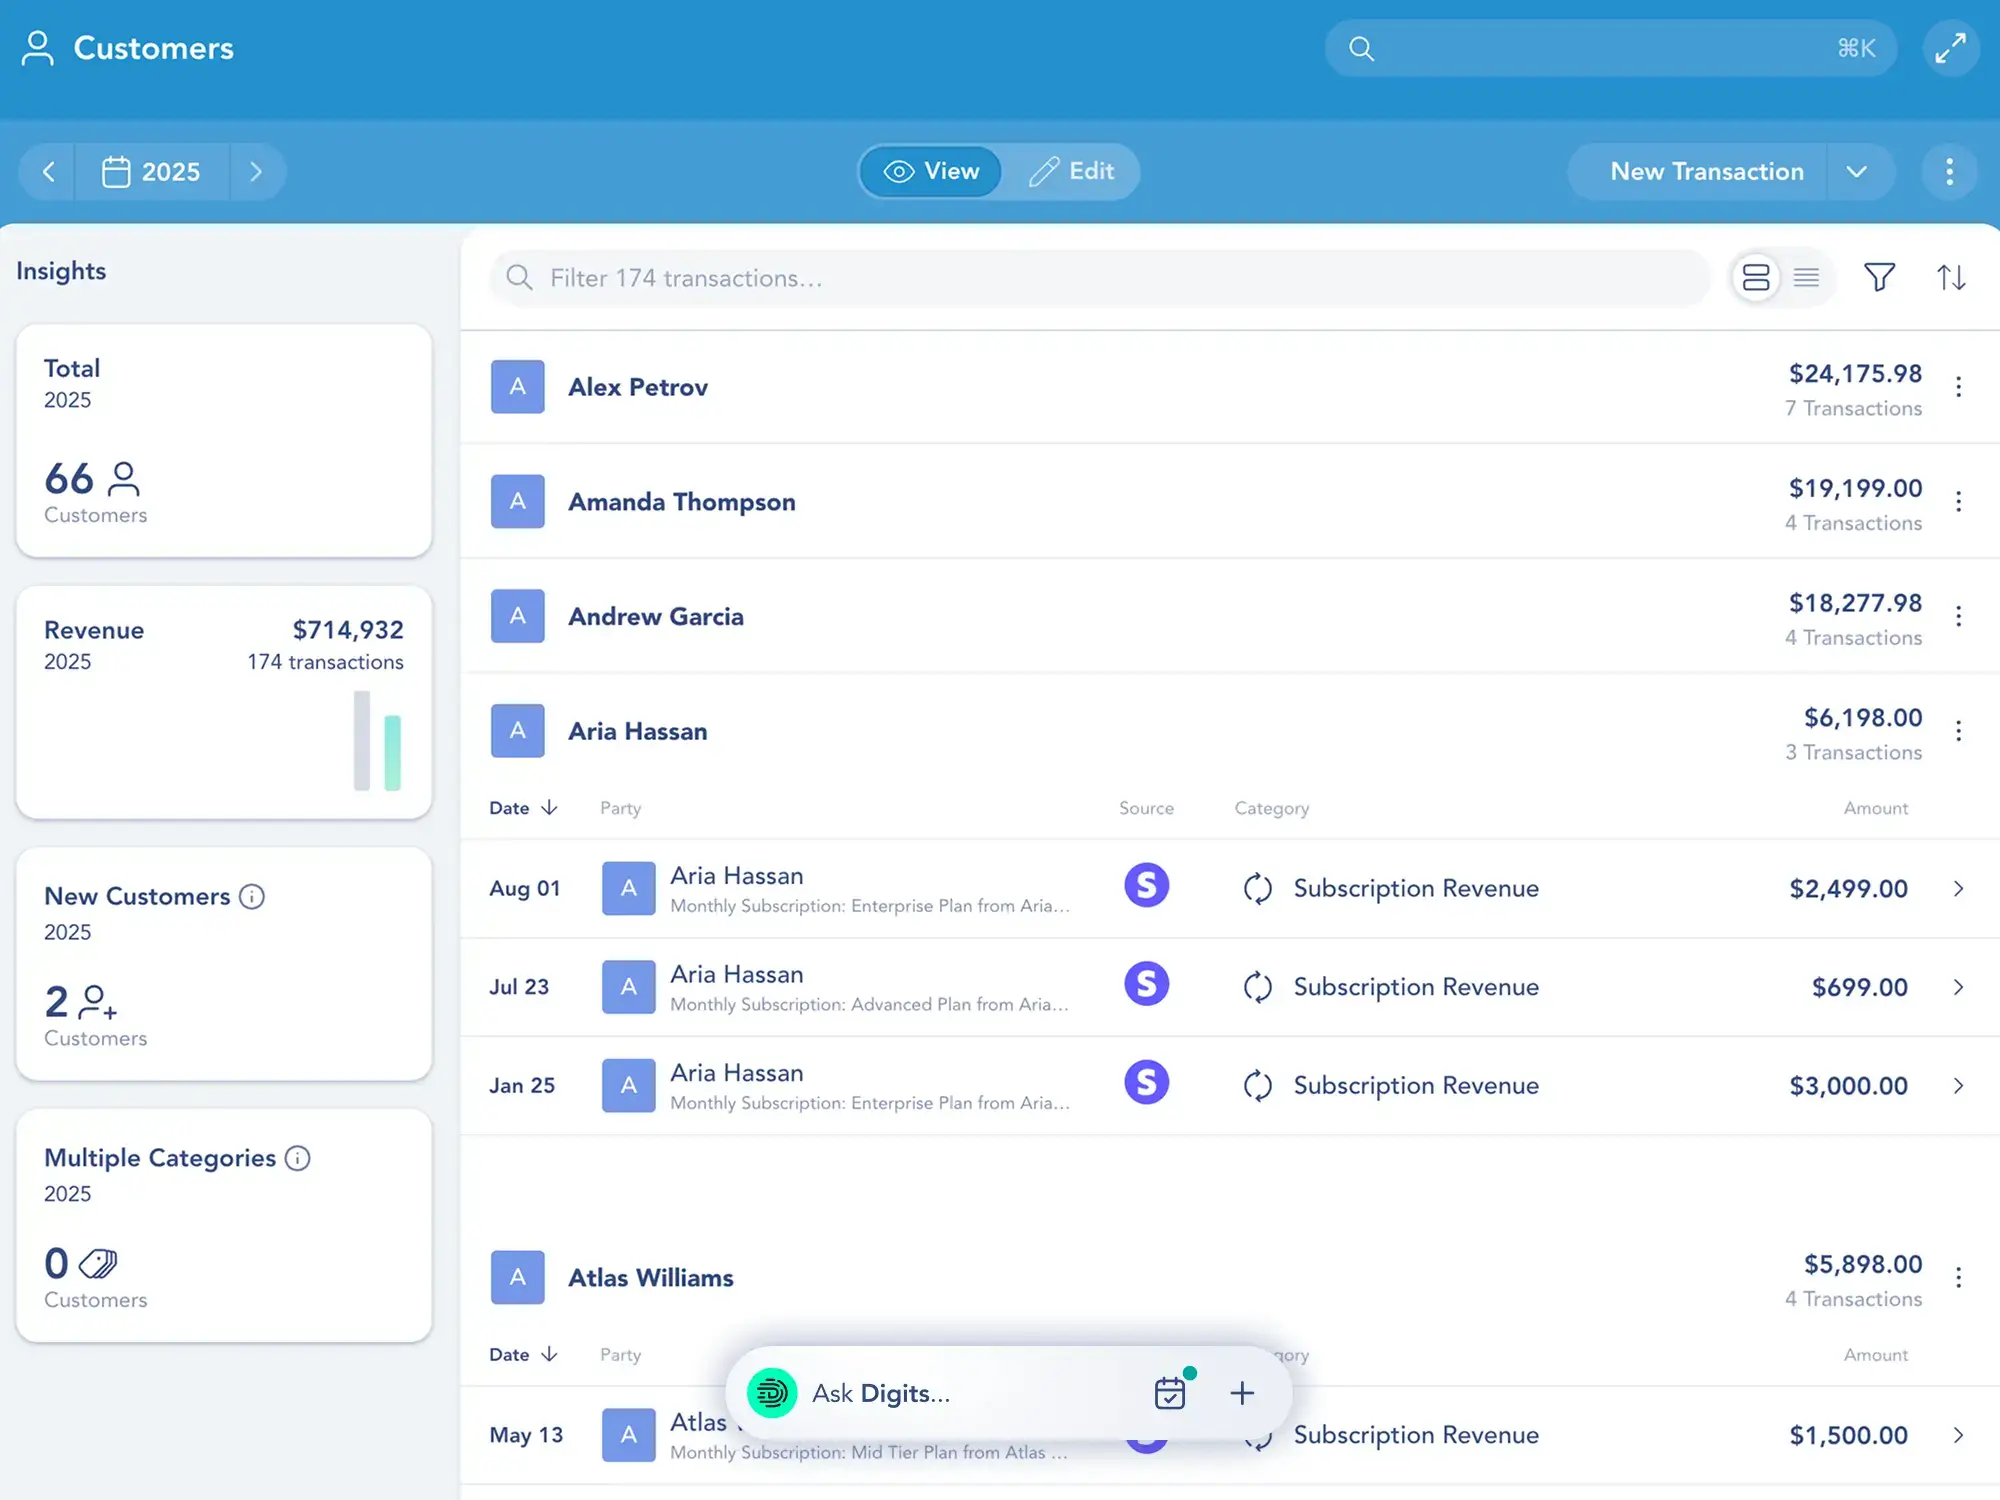Switch to View mode
The height and width of the screenshot is (1500, 2000).
[931, 171]
